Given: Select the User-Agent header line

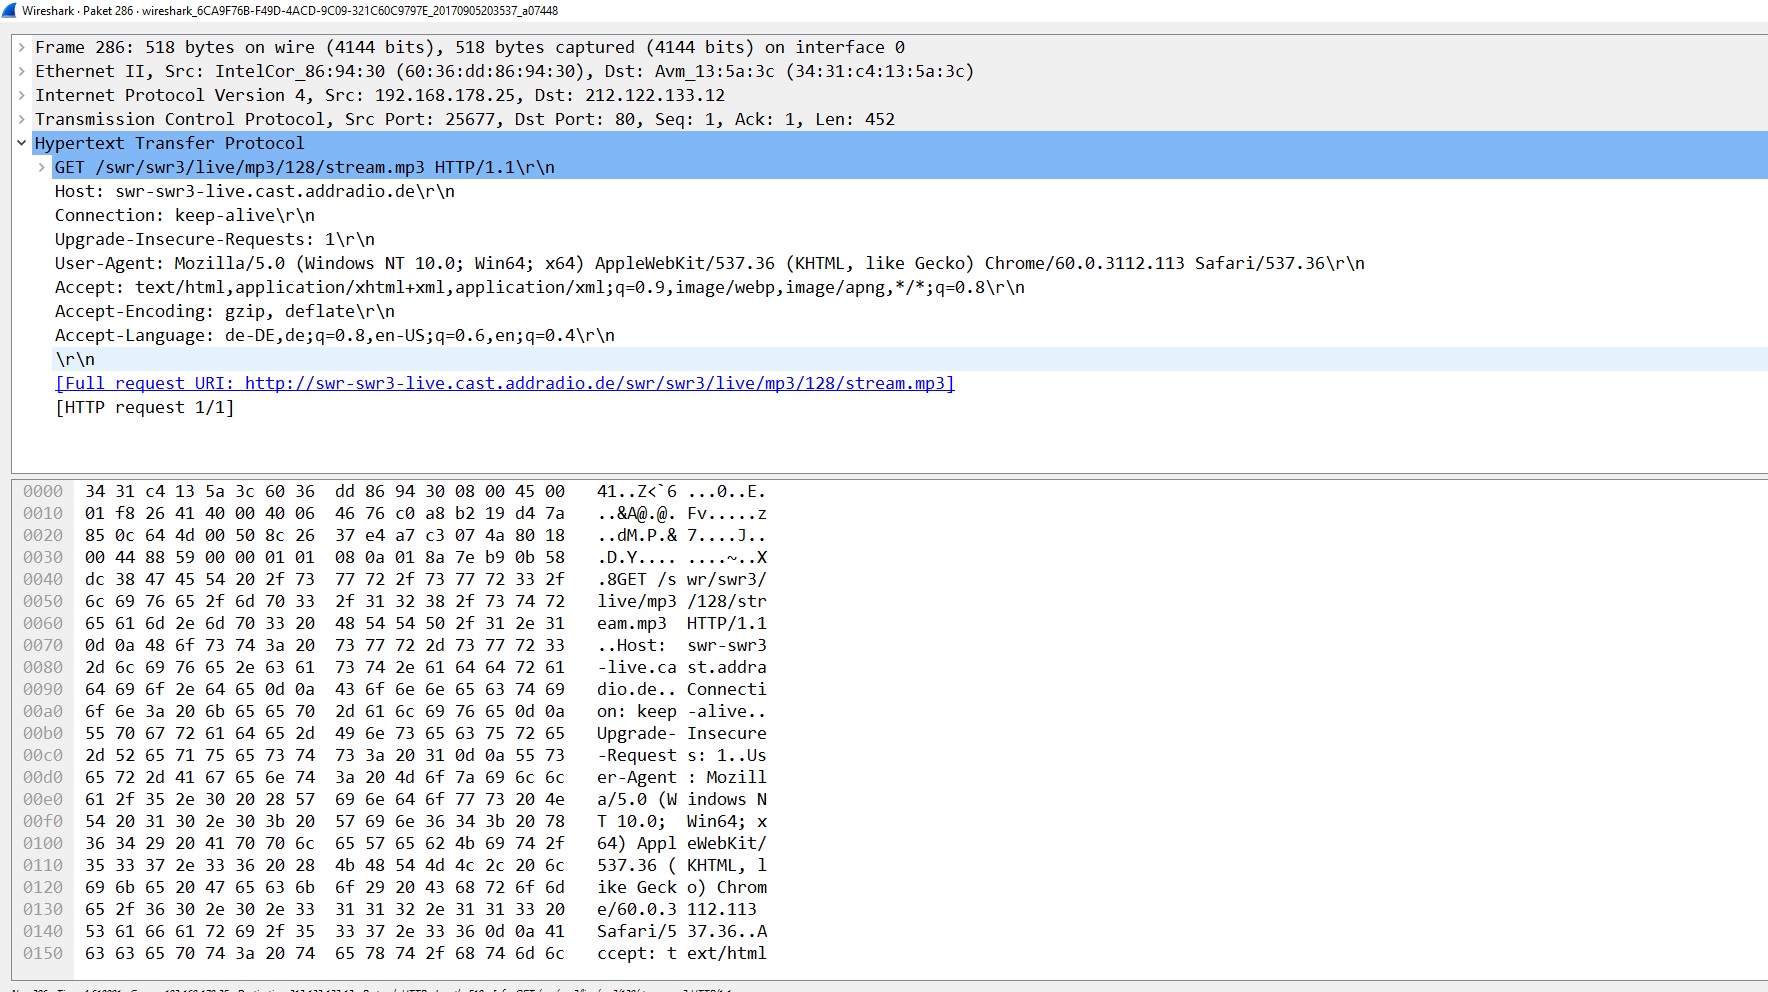Looking at the screenshot, I should point(708,263).
